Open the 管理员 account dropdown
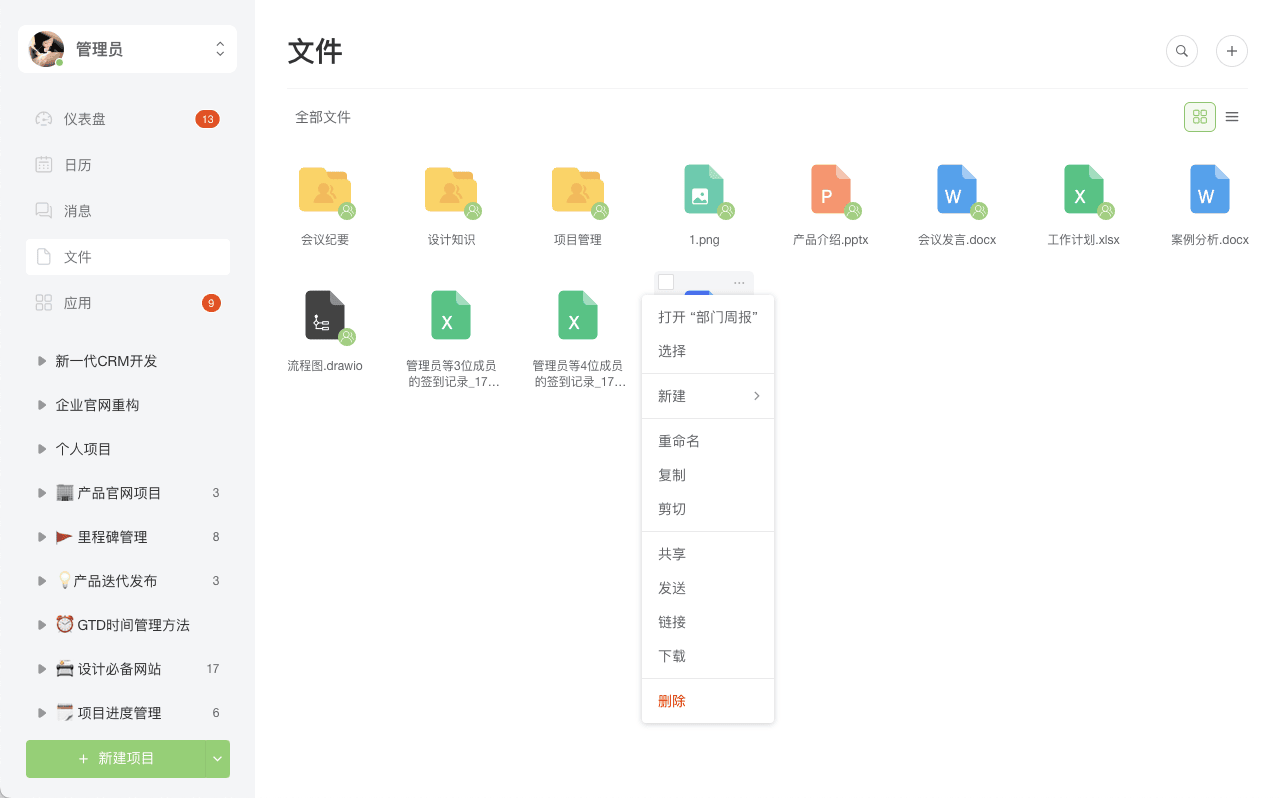This screenshot has height=798, width=1280. [x=127, y=48]
